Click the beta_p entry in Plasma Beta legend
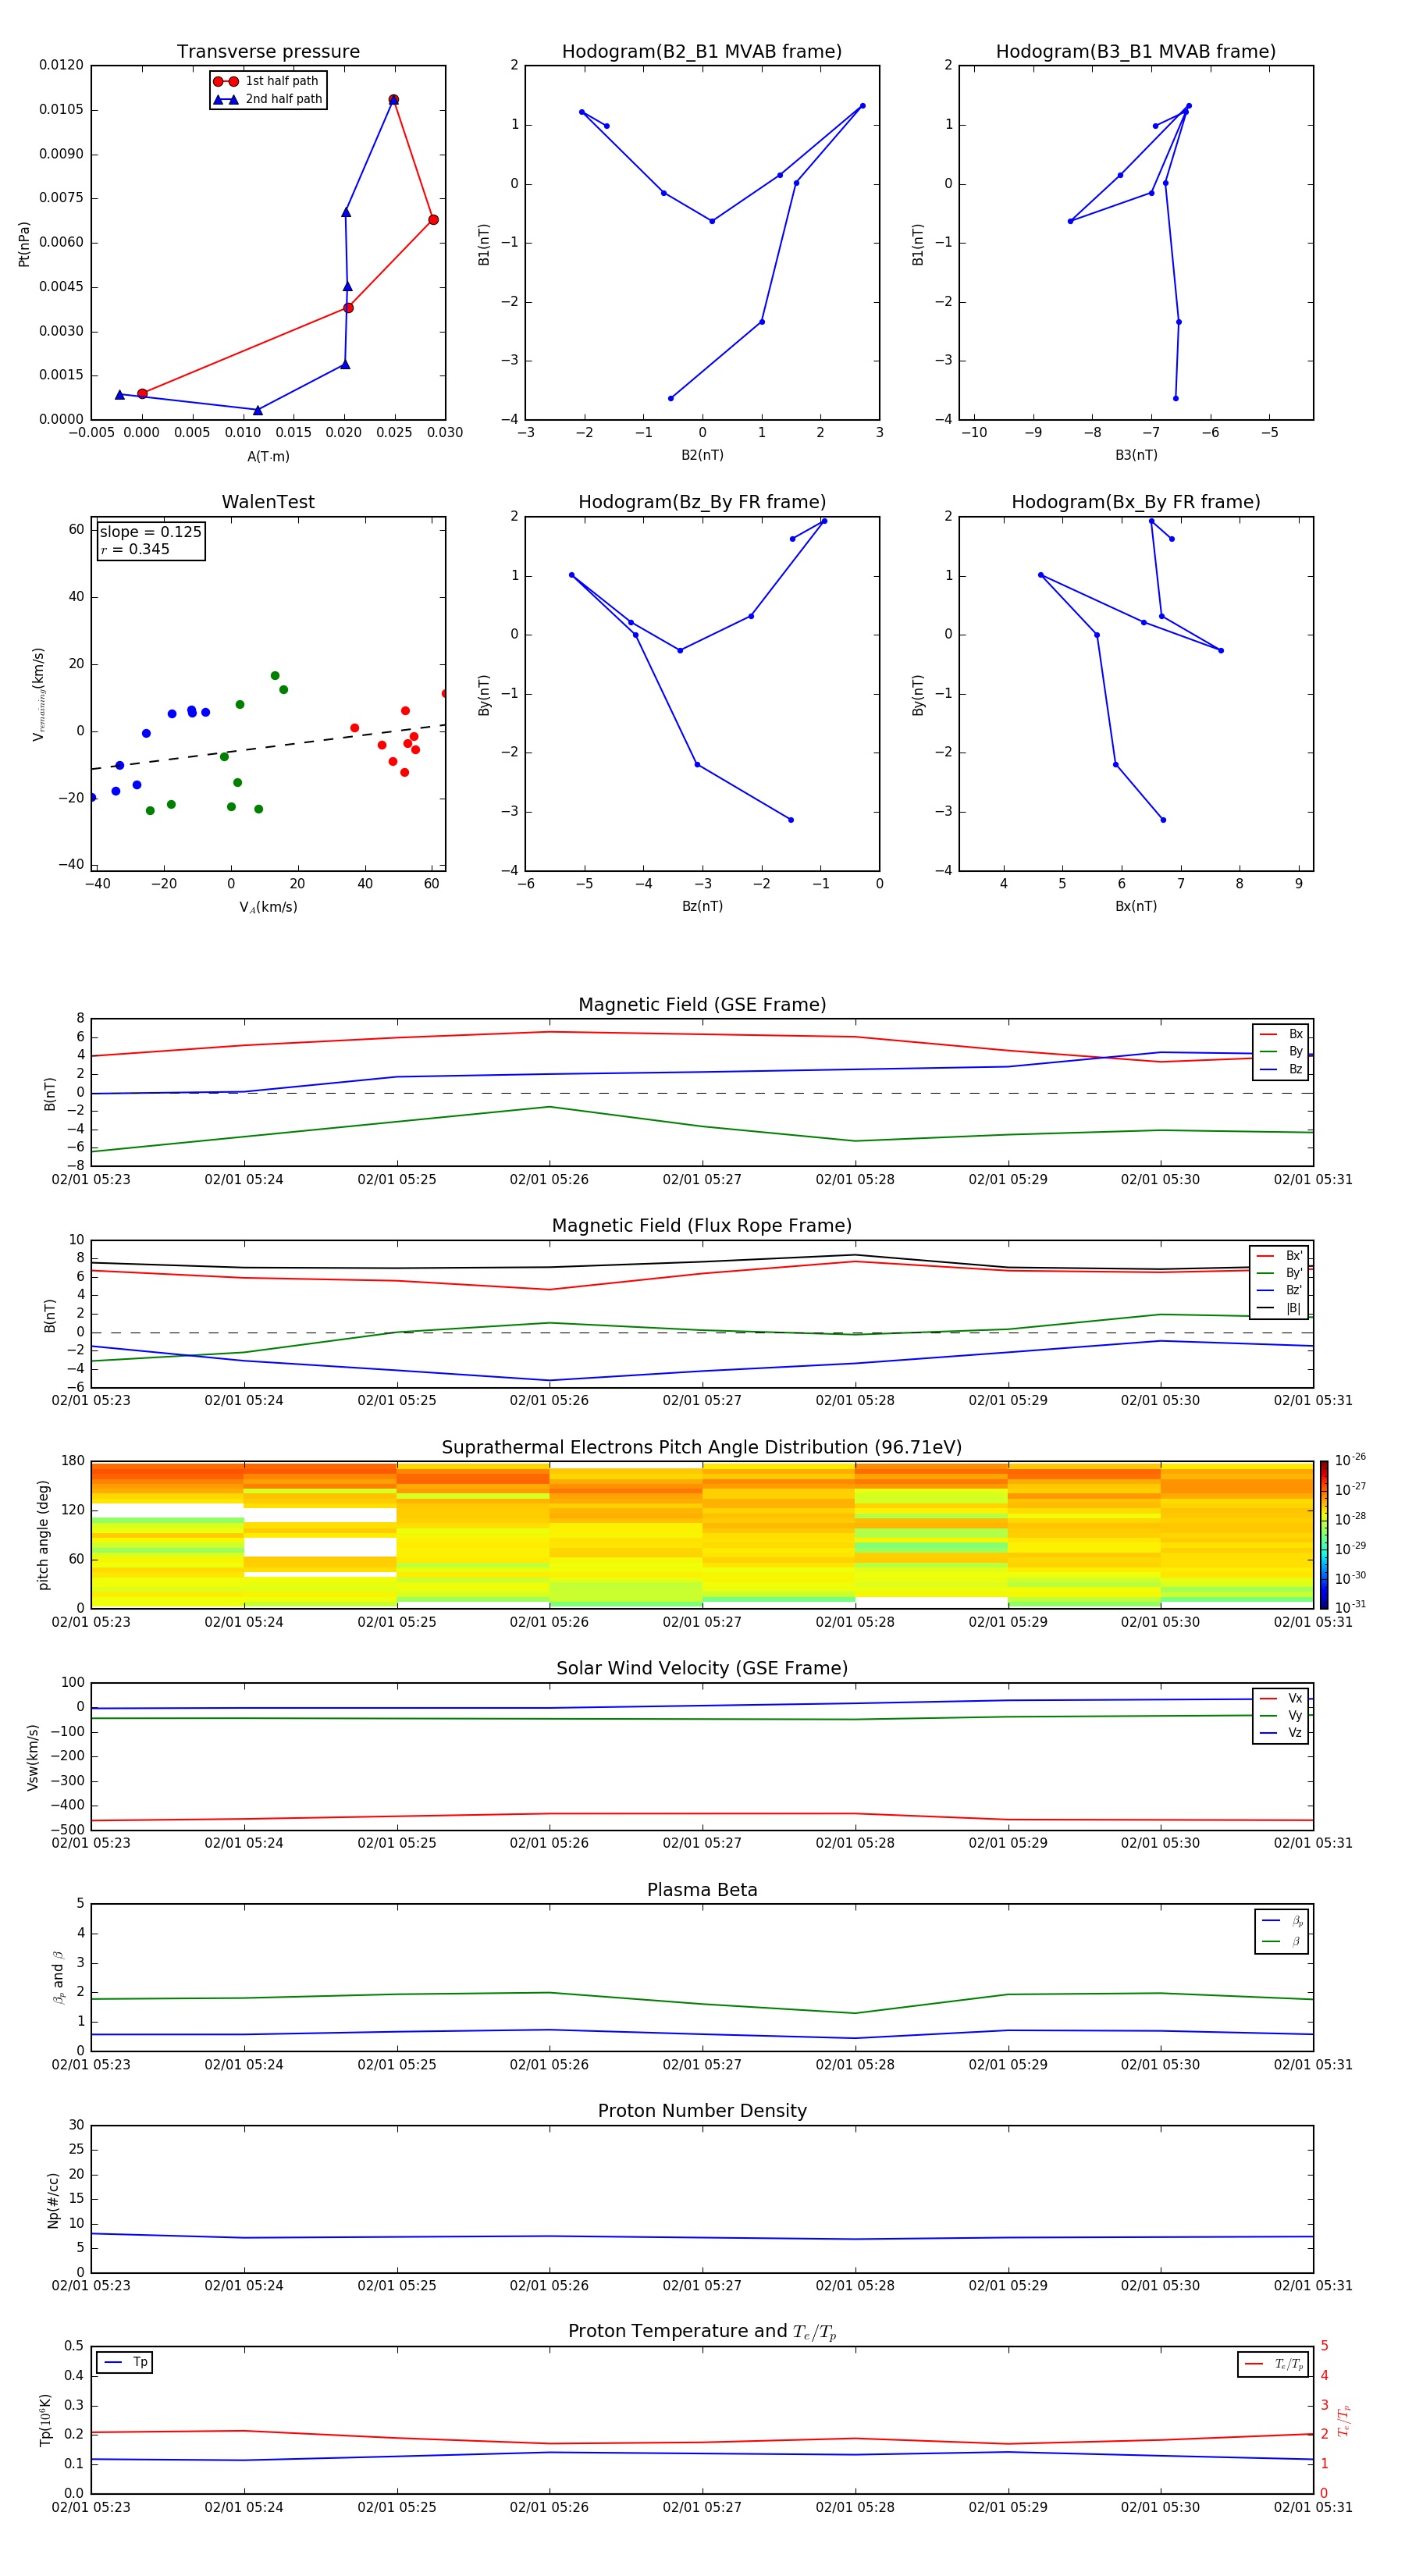 click(1282, 1921)
